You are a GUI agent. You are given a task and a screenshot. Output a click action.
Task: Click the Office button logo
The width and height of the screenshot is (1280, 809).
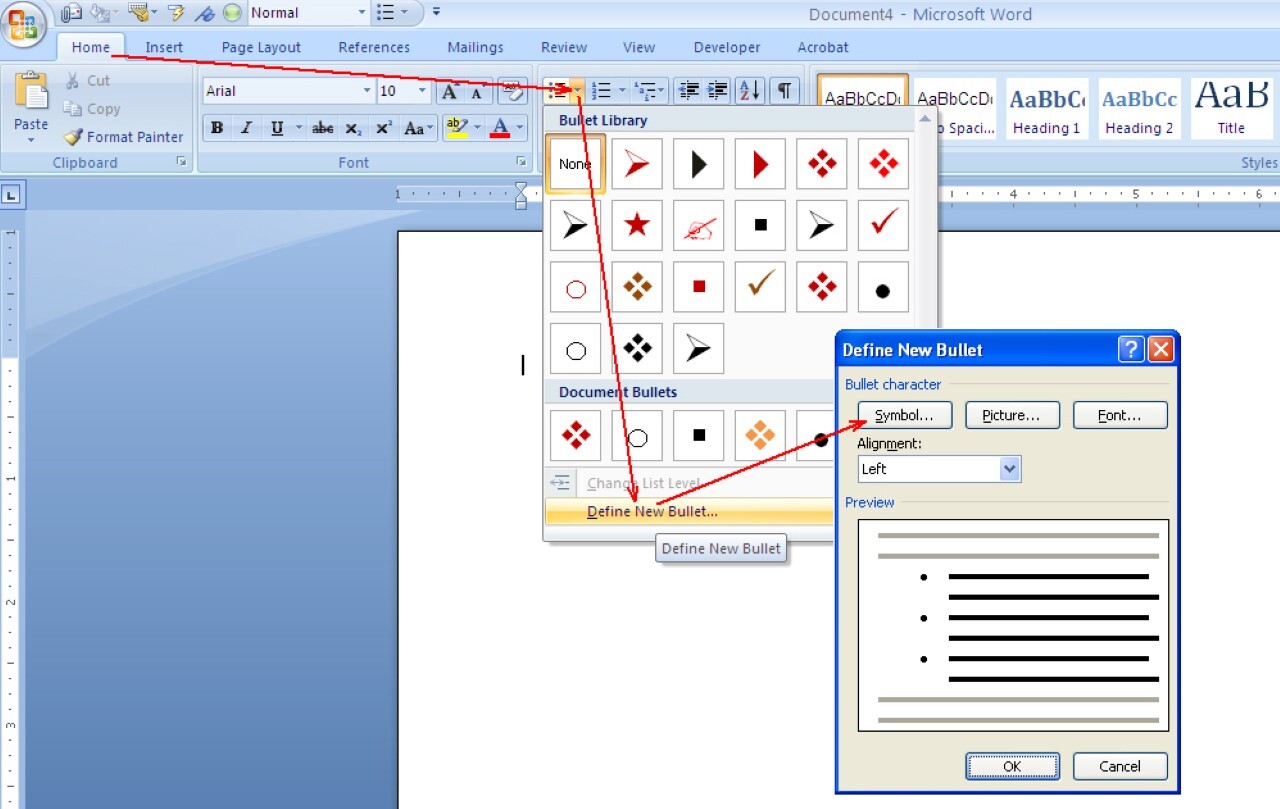[24, 24]
